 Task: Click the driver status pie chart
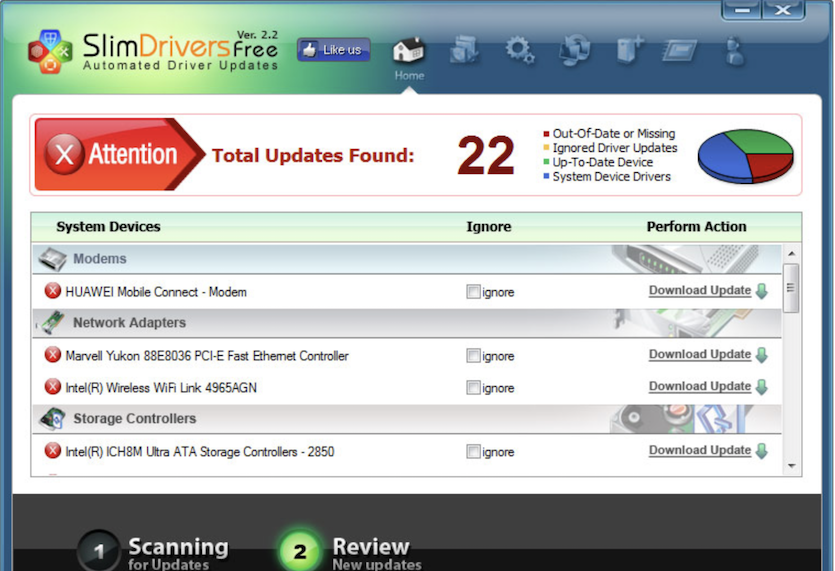[x=746, y=156]
